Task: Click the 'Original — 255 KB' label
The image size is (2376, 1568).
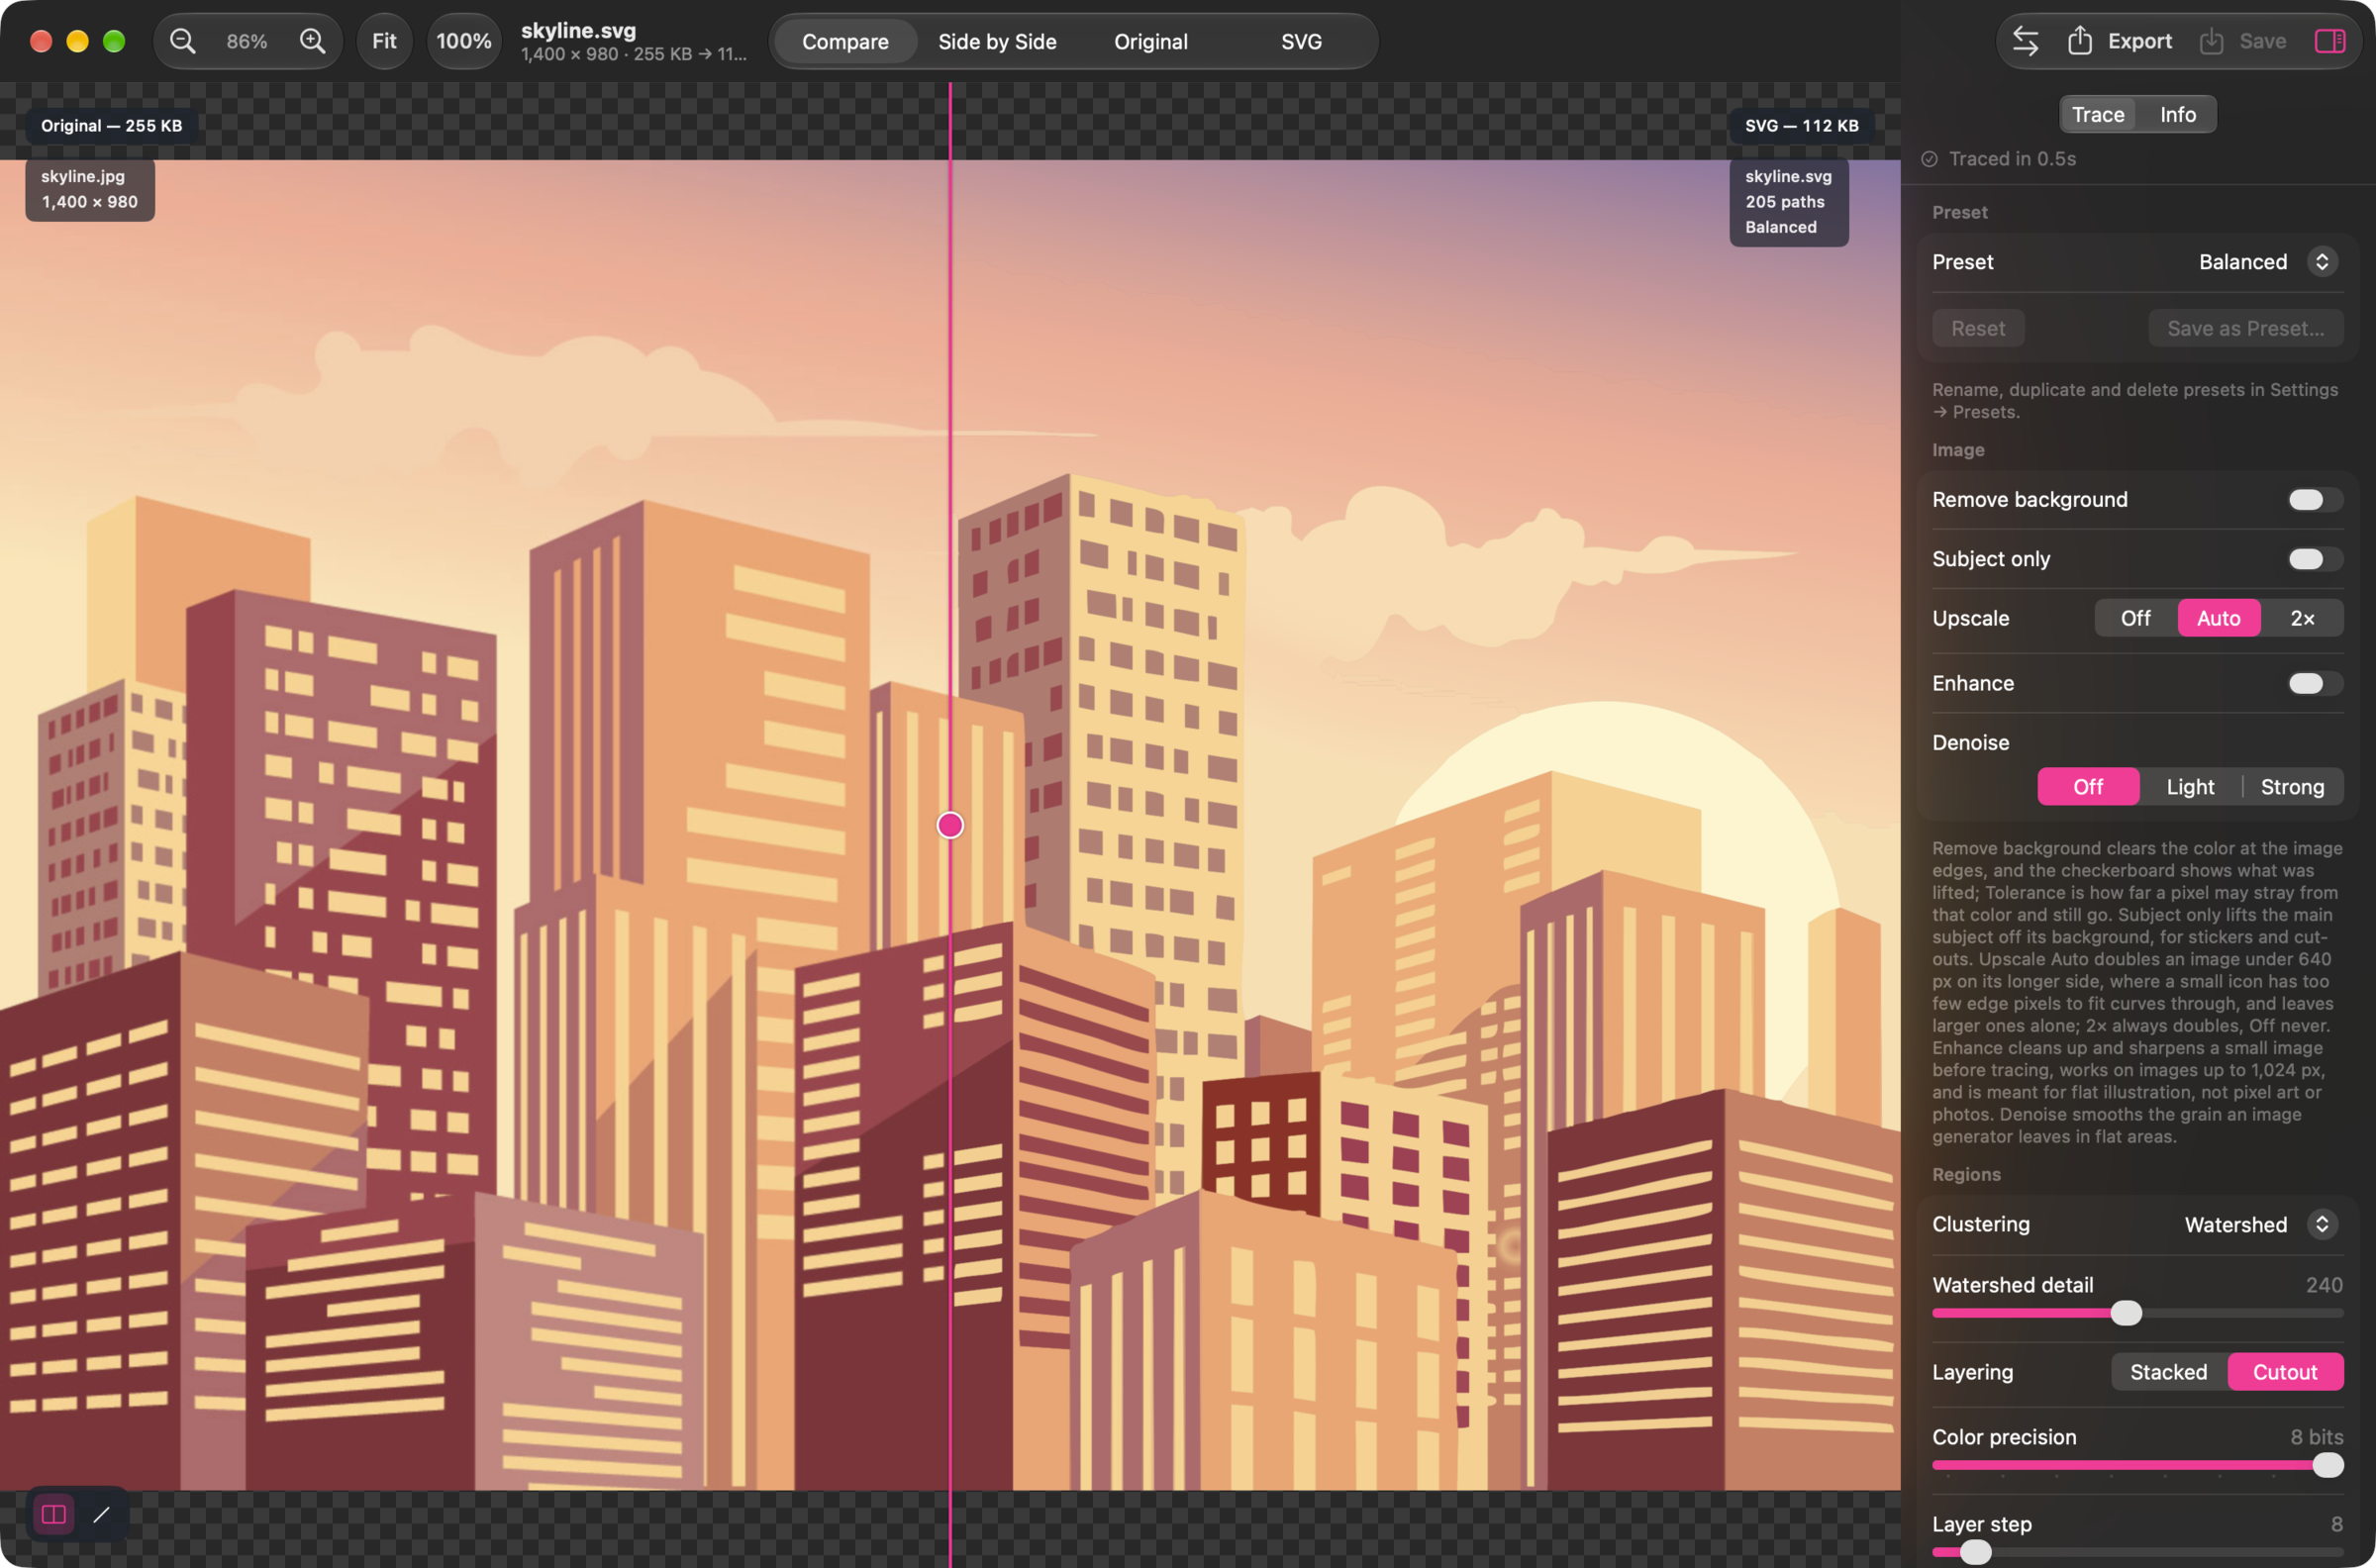Action: [x=111, y=126]
